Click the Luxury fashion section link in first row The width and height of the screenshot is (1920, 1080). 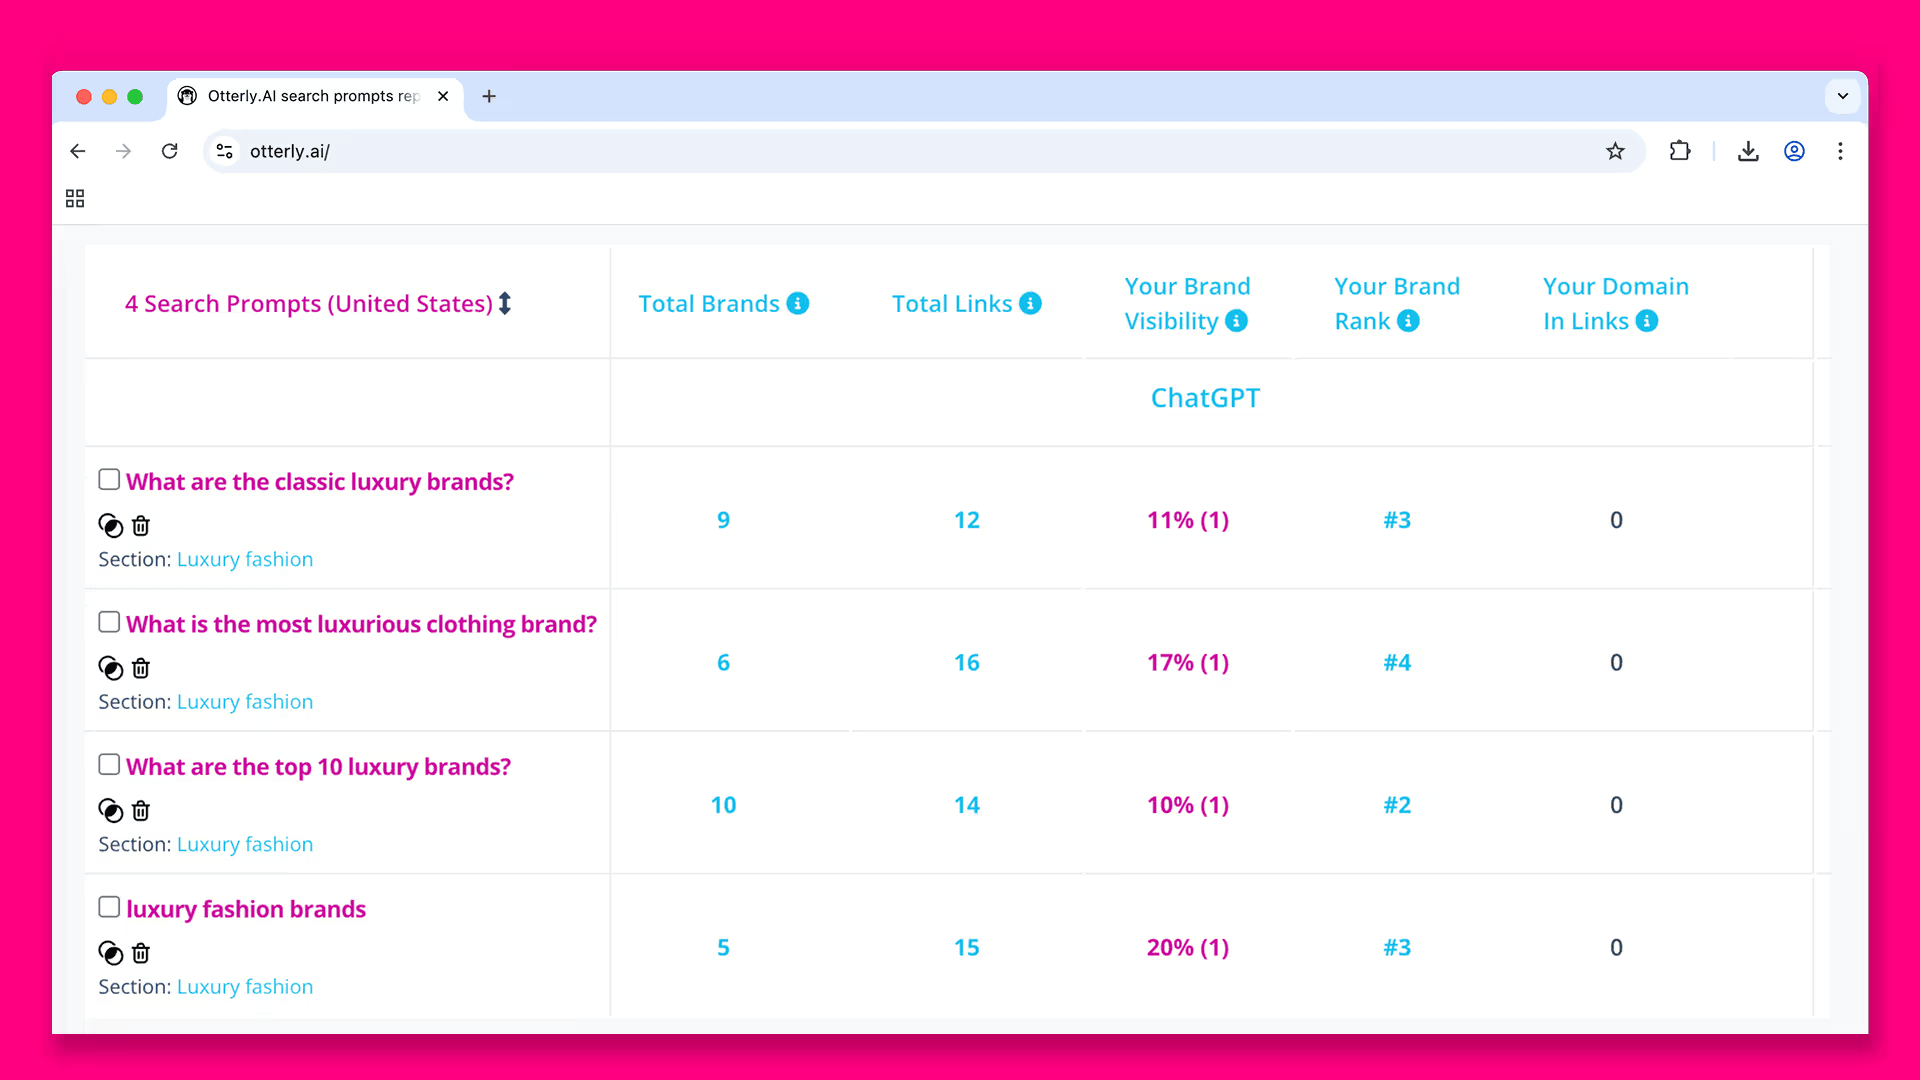coord(245,559)
